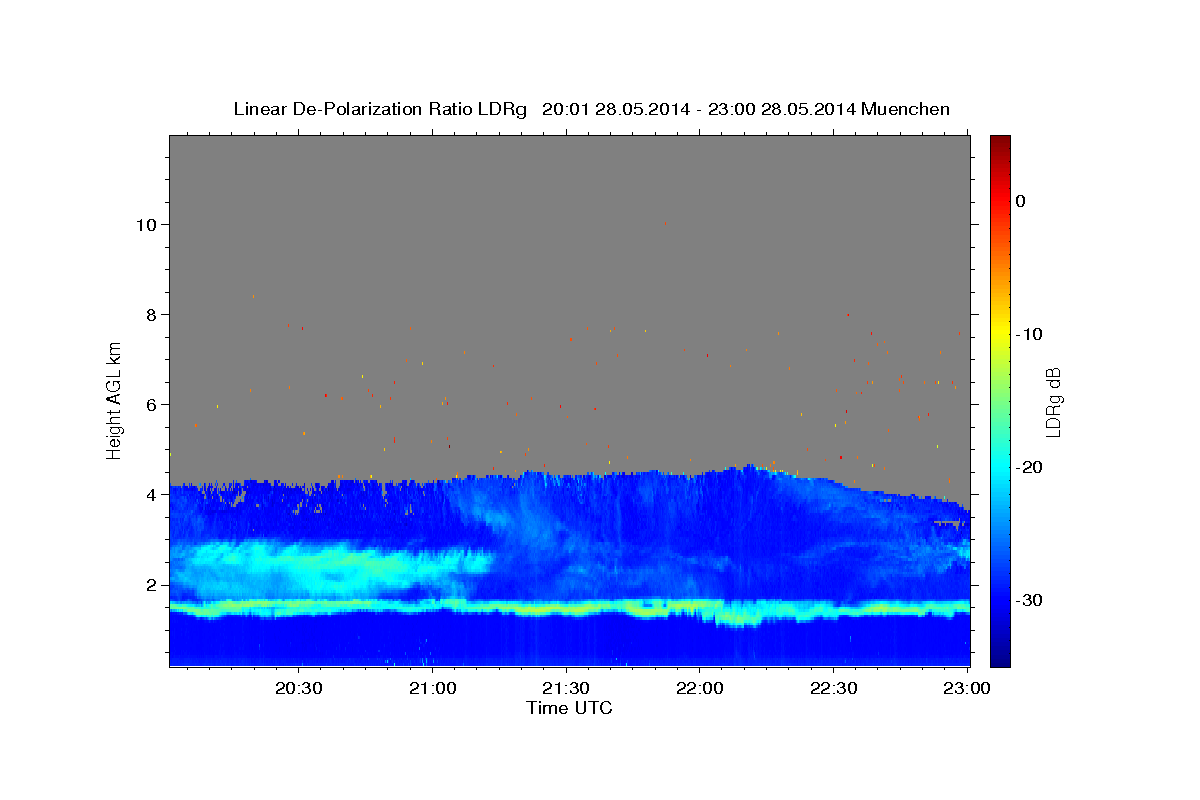This screenshot has height=800, width=1200.
Task: Click the grey no-data area above 10 km
Action: [570, 178]
